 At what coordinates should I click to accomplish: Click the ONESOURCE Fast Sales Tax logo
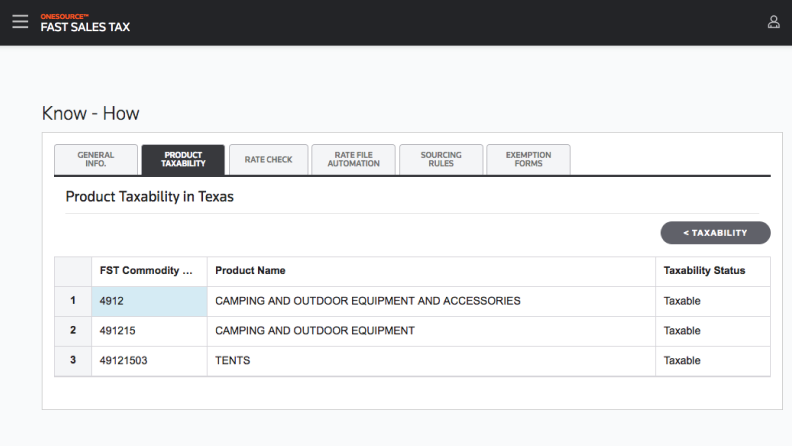tap(85, 23)
